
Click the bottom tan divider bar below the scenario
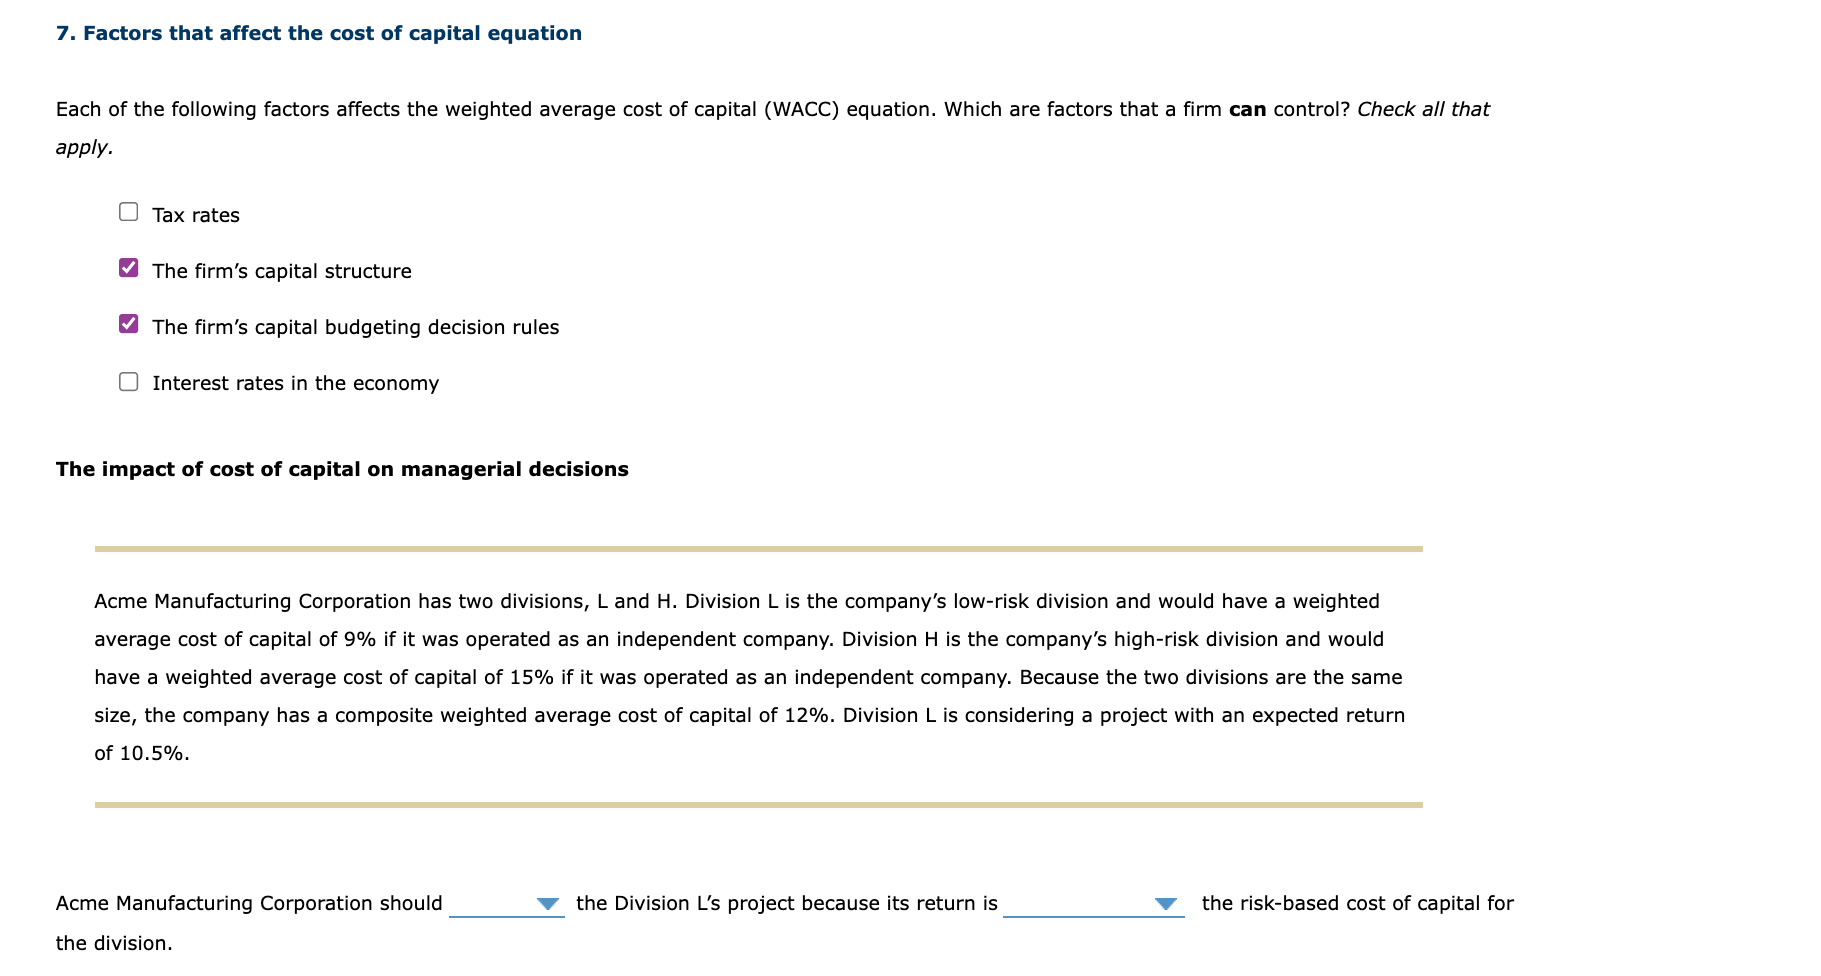[x=758, y=802]
